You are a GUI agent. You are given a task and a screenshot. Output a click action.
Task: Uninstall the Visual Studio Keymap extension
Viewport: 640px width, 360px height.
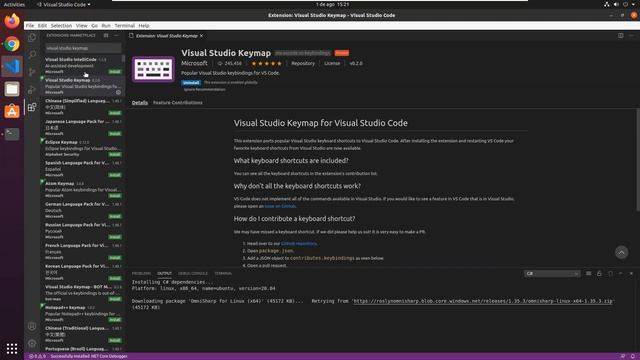click(191, 82)
